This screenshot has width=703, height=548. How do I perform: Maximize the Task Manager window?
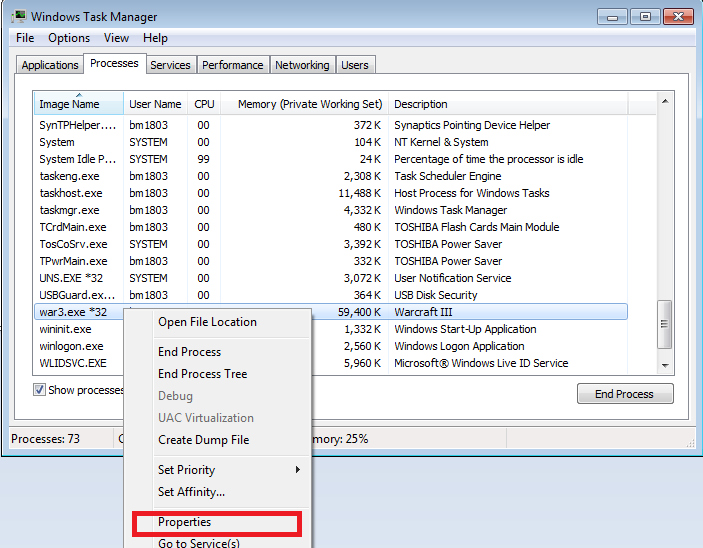(x=645, y=17)
